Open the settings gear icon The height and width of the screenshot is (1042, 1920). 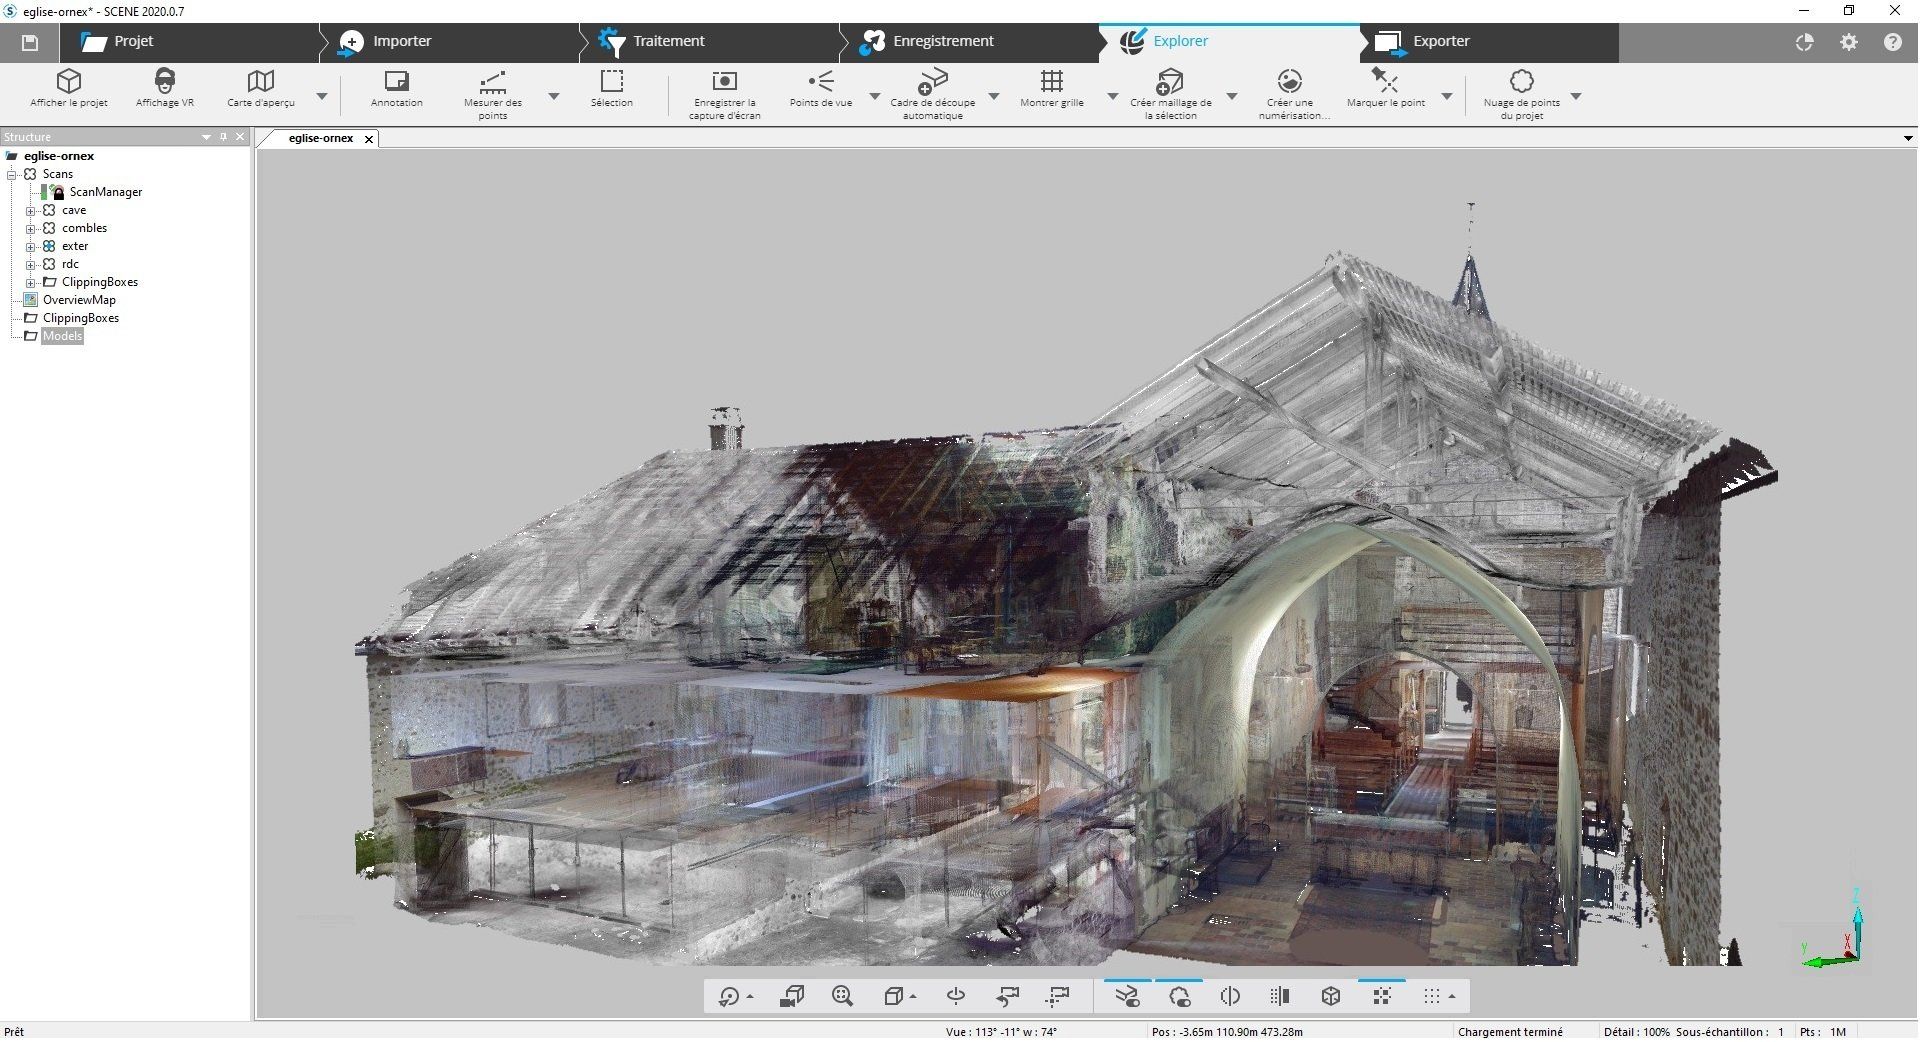tap(1848, 42)
